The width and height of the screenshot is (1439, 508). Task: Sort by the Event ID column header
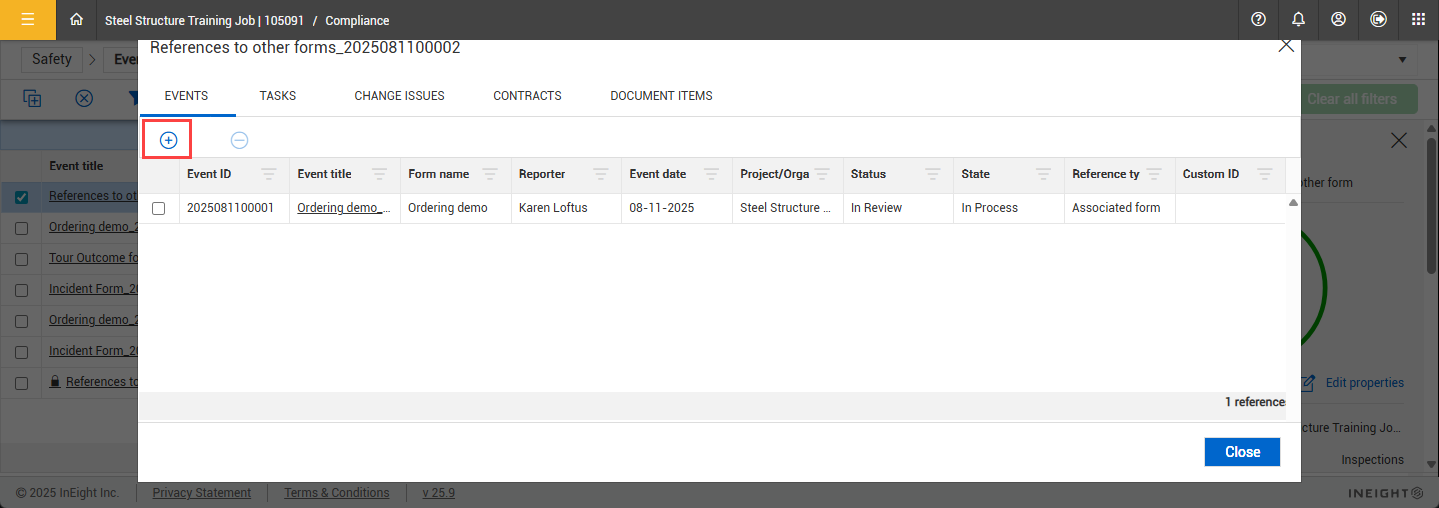pos(209,174)
